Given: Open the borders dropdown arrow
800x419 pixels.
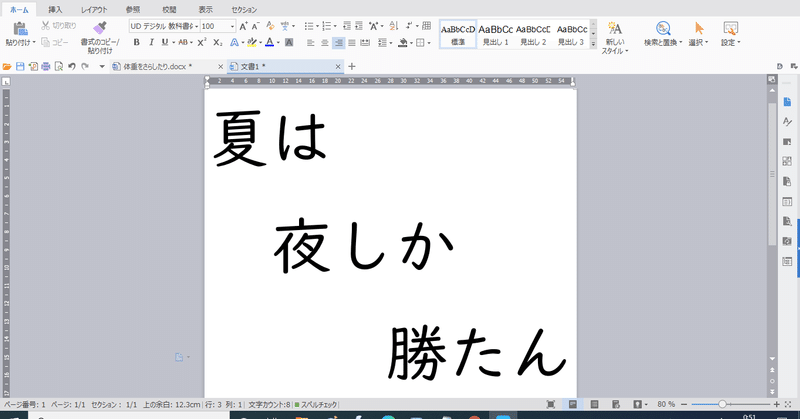Looking at the screenshot, I should 429,43.
